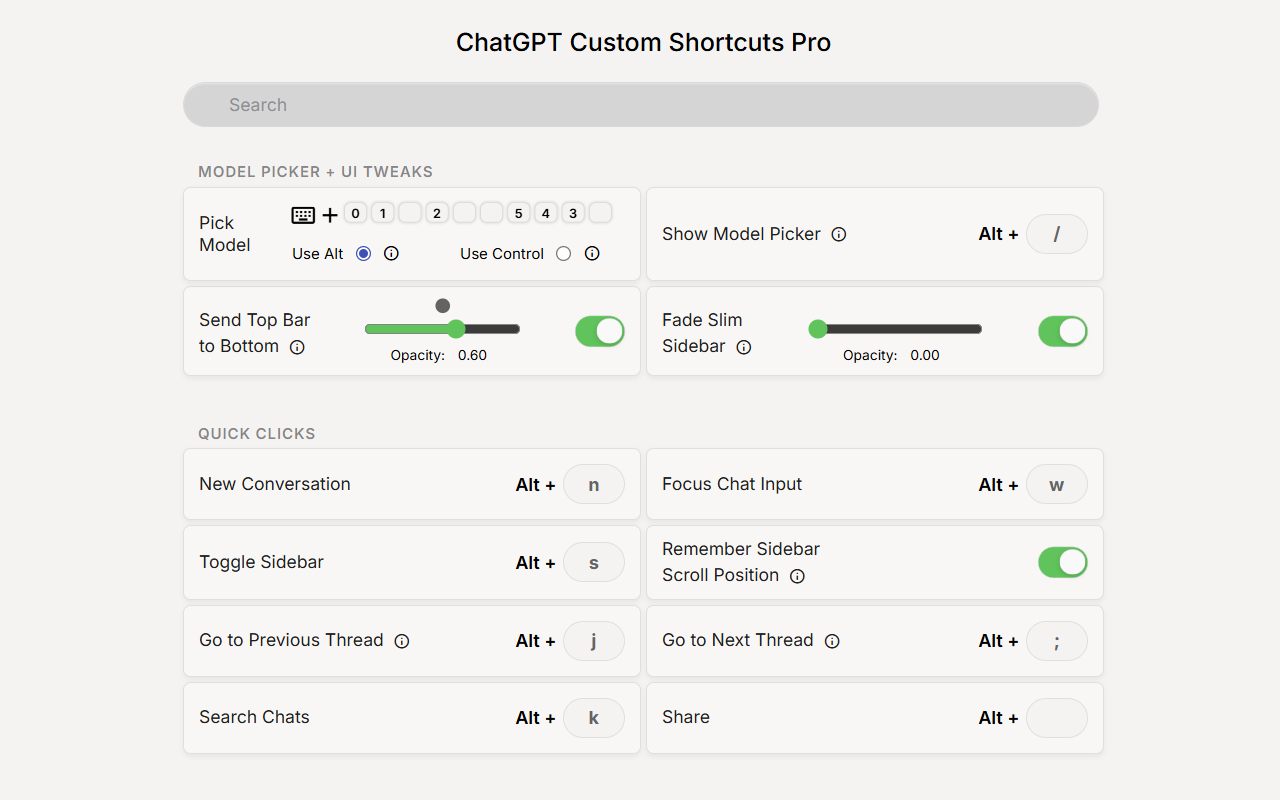Click 'Alt +' text in New Conversation row
The height and width of the screenshot is (800, 1280).
click(535, 485)
